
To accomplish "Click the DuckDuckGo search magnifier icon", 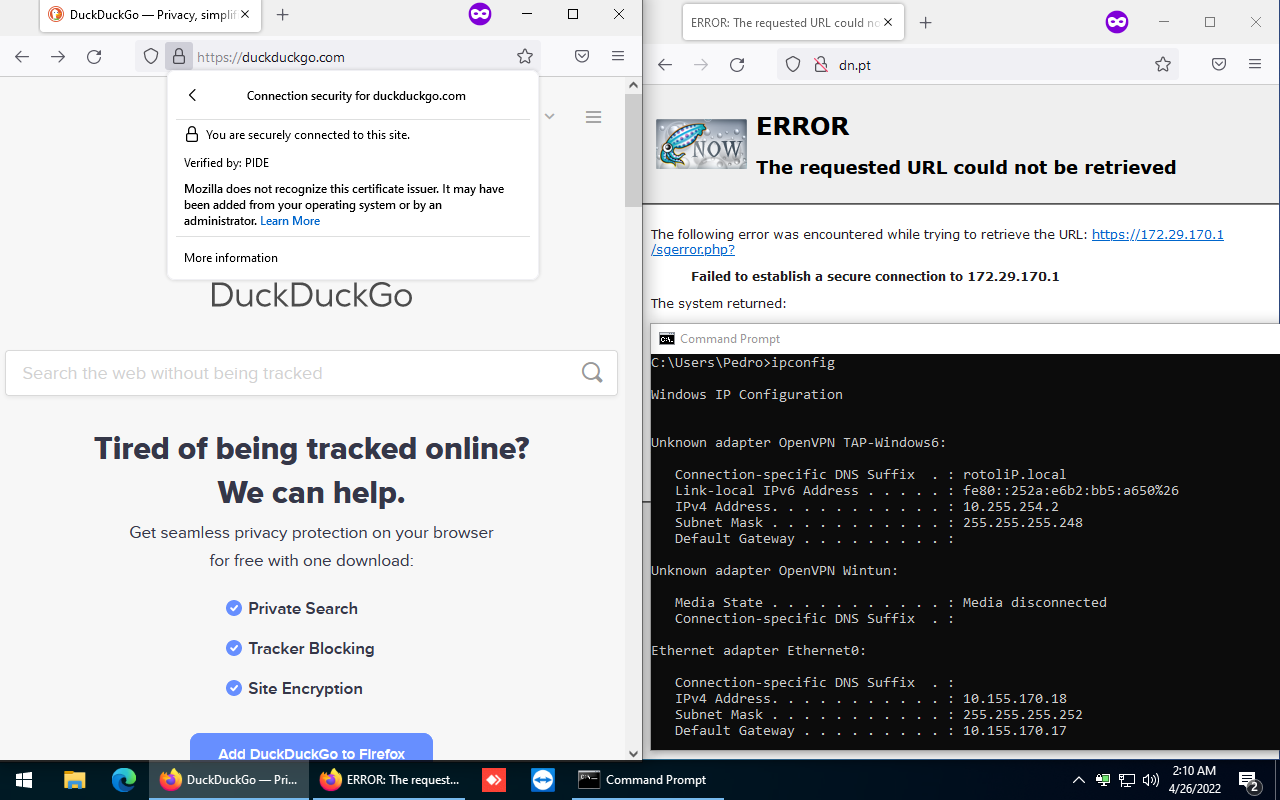I will pos(592,372).
